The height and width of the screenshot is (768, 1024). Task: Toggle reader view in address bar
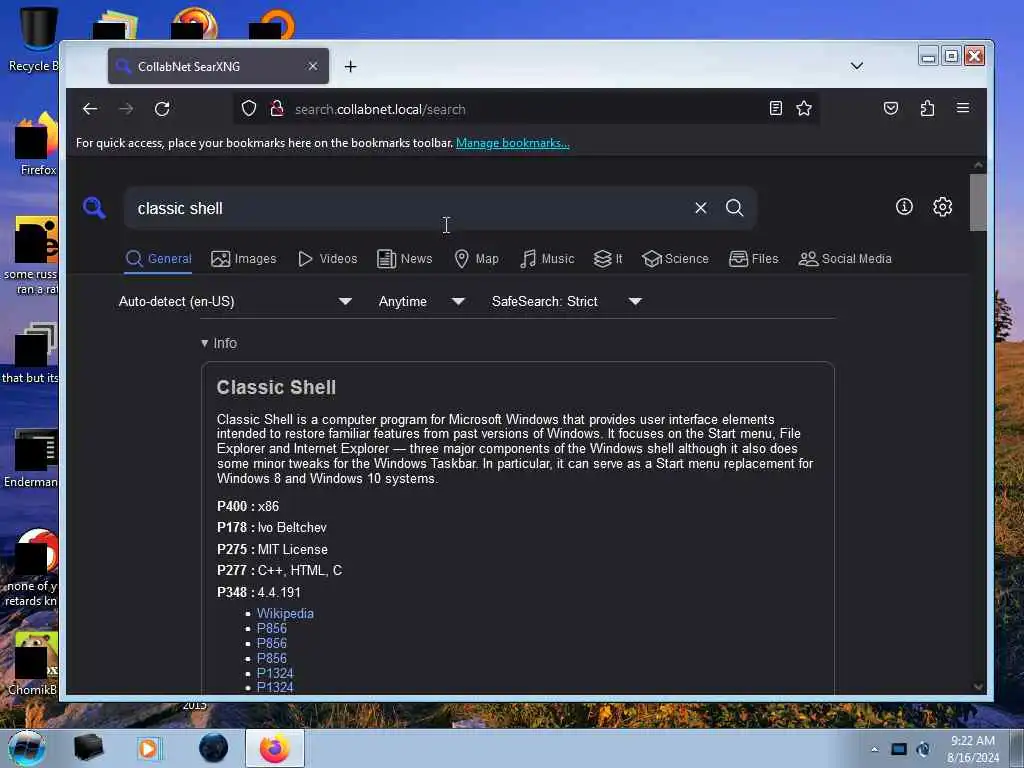pyautogui.click(x=775, y=108)
